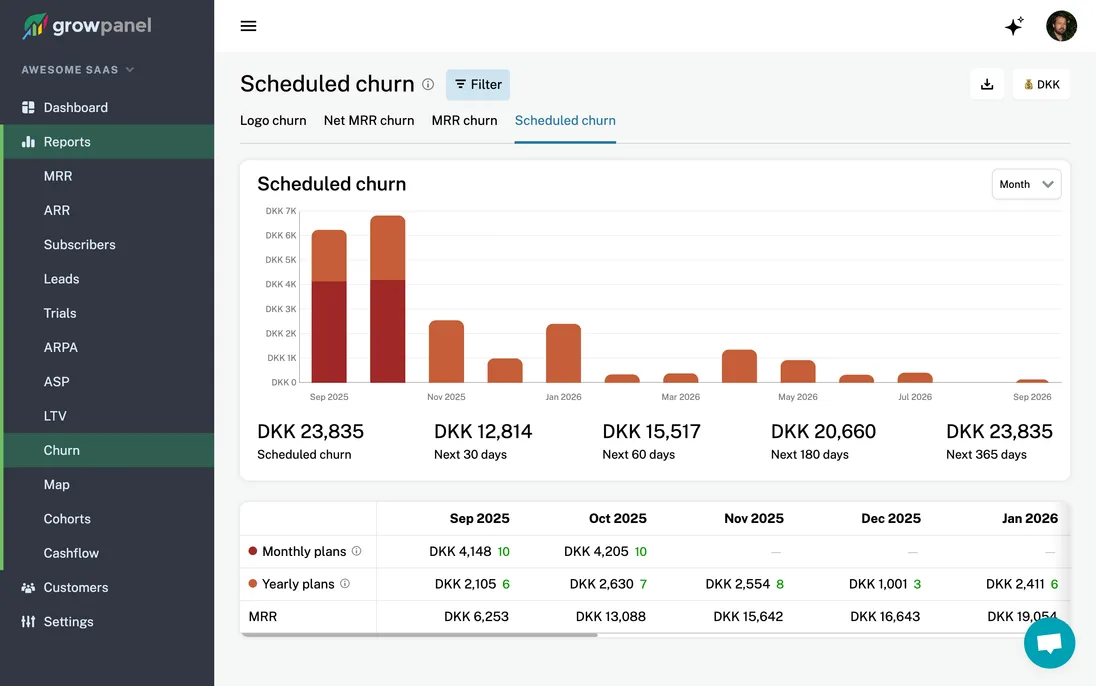Click the Oct 2025 chart bar
The height and width of the screenshot is (686, 1096).
pos(388,300)
